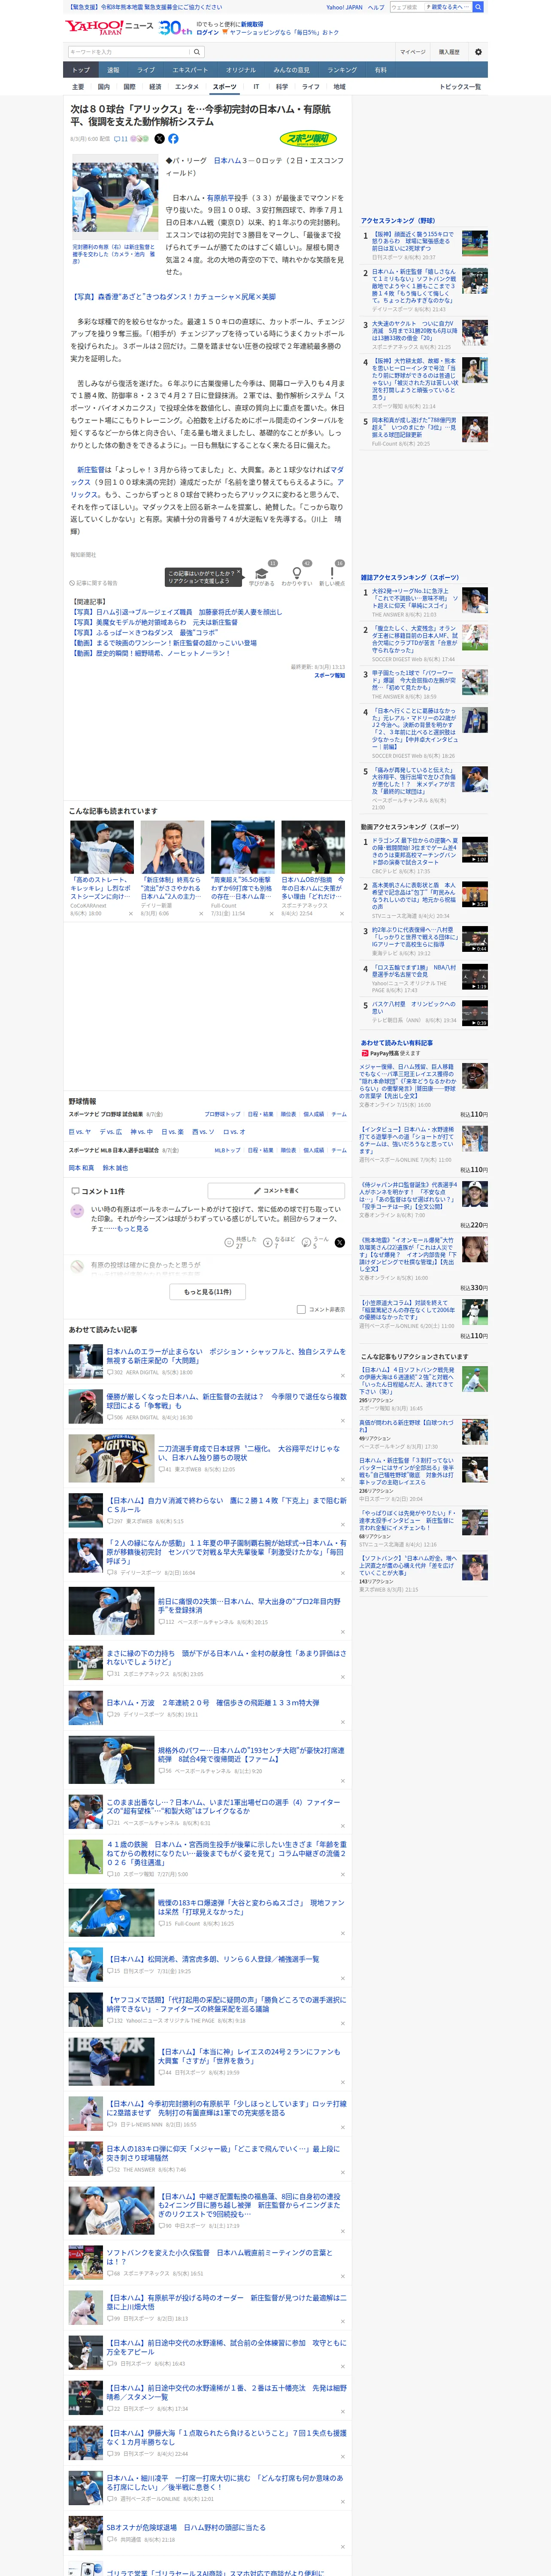This screenshot has width=551, height=2576.
Task: Click the blue search button in the top bar
Action: [x=478, y=7]
